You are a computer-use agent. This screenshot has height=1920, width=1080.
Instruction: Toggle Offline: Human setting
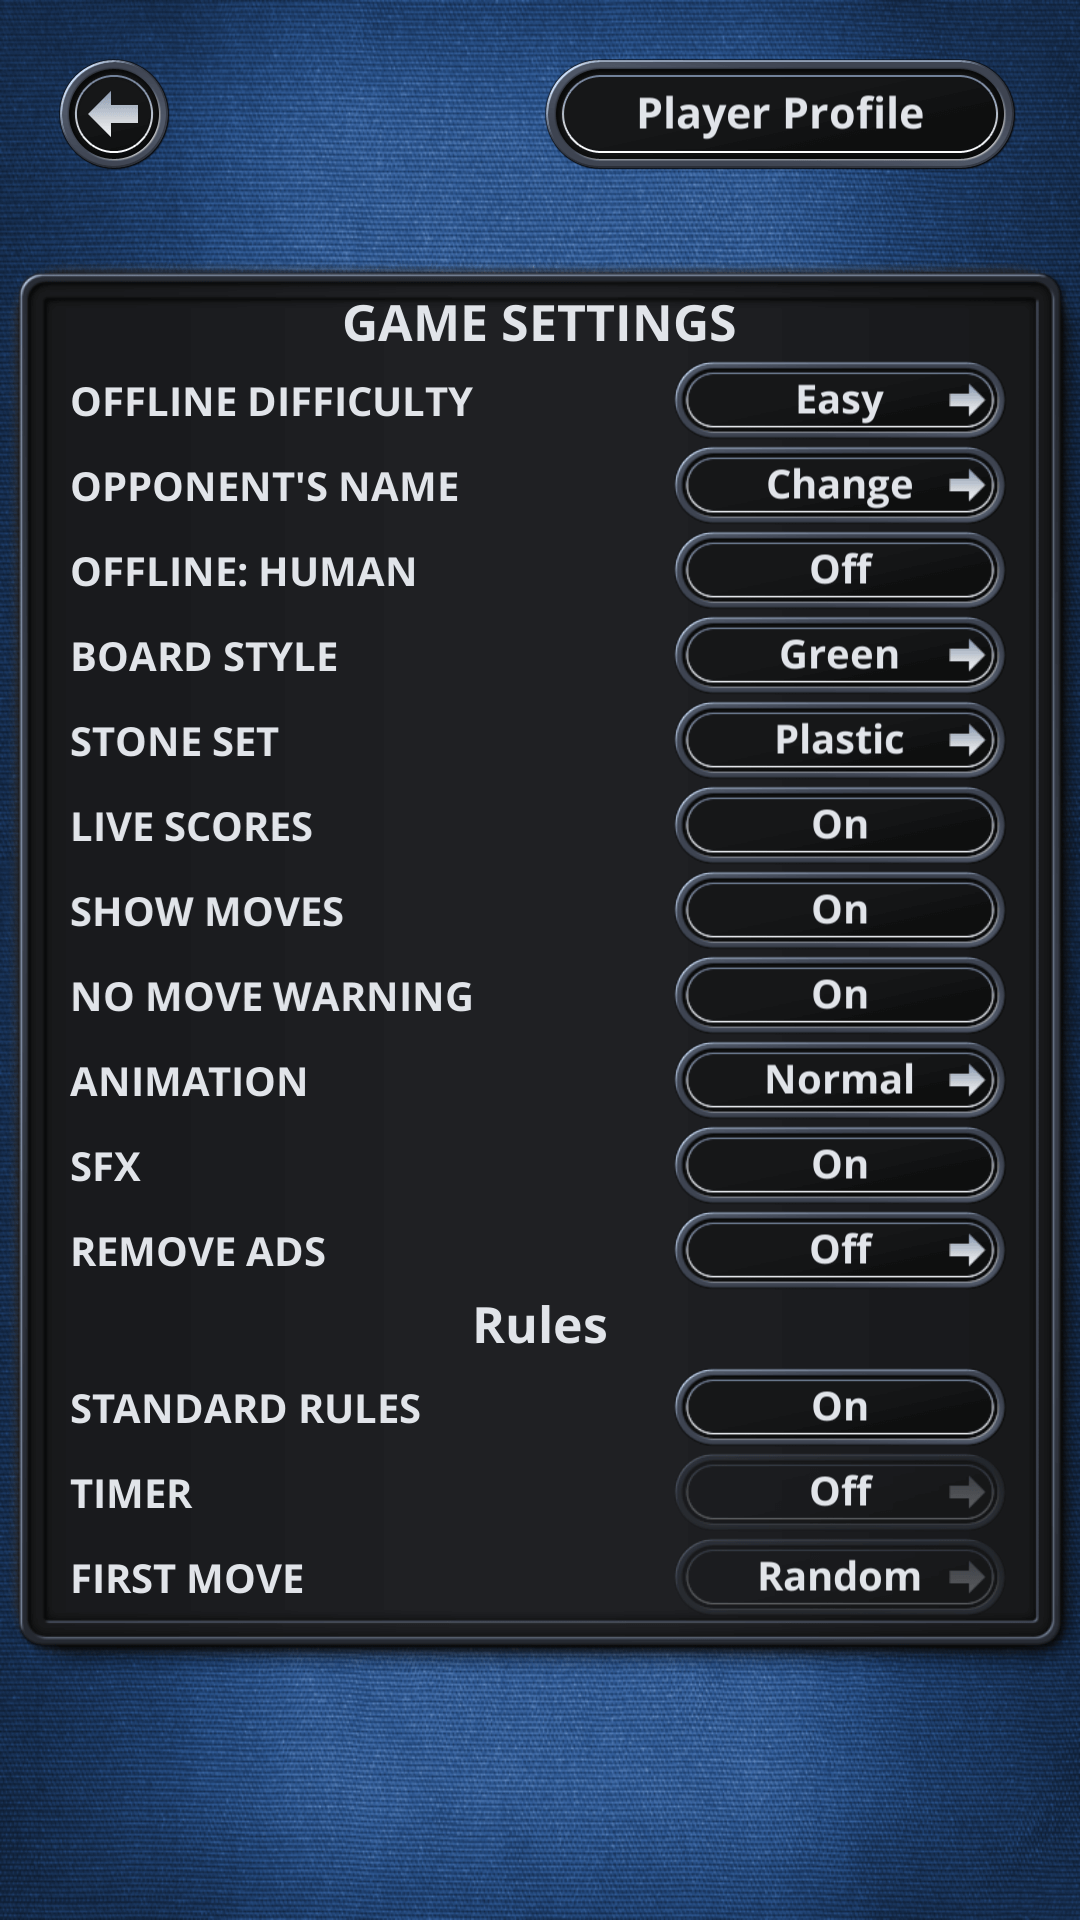(x=839, y=570)
